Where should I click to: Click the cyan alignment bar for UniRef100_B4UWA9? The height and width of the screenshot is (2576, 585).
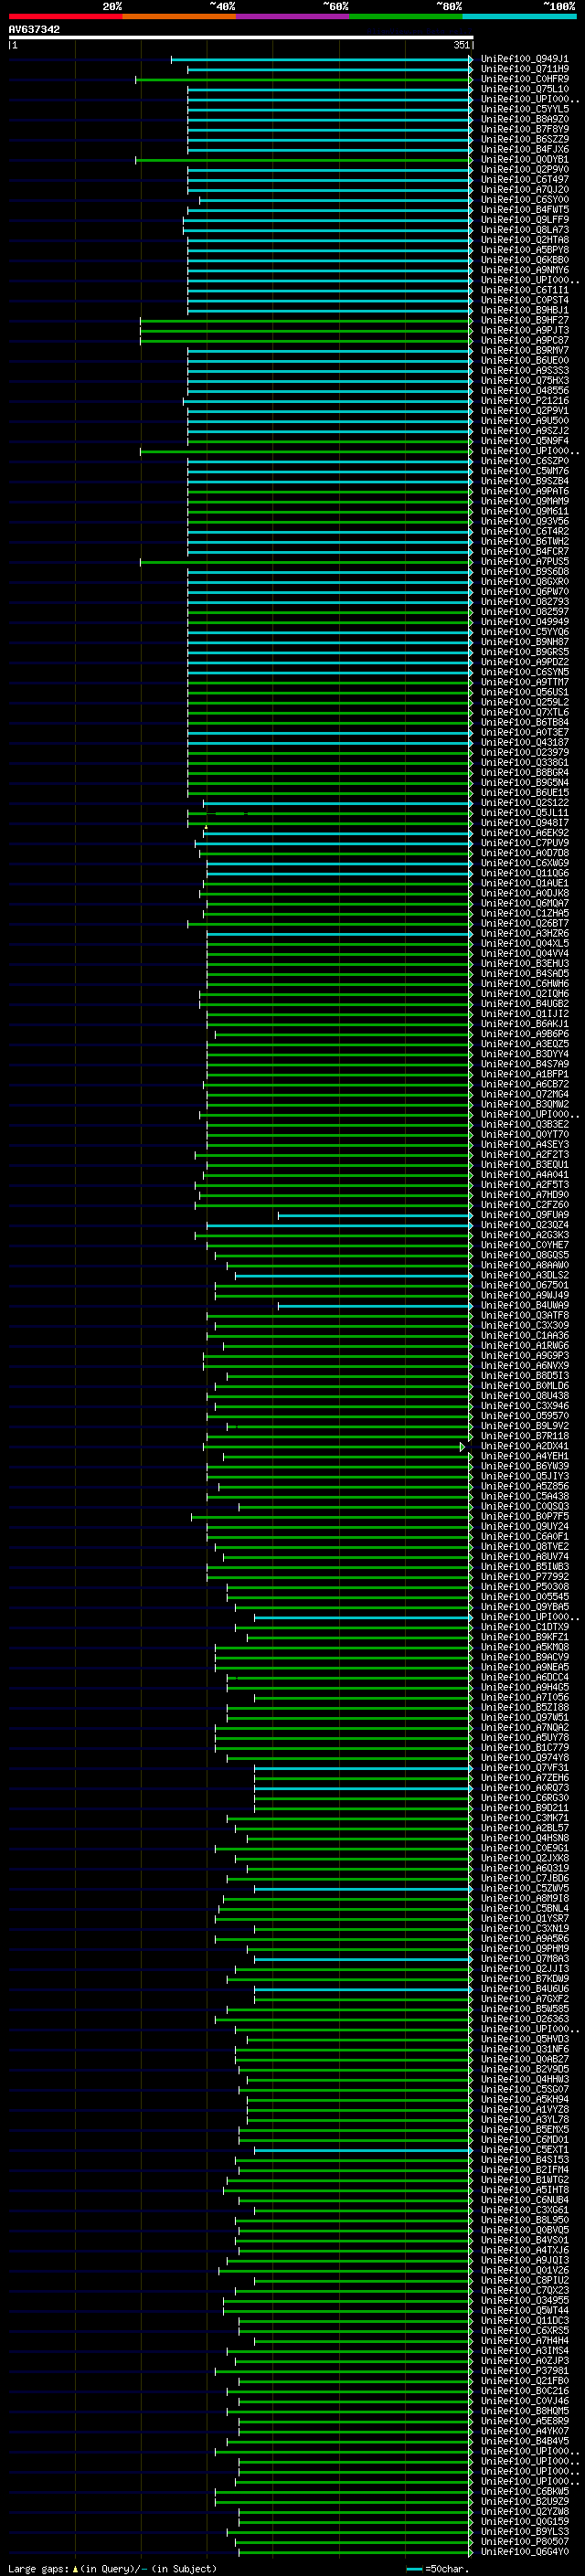click(375, 1305)
